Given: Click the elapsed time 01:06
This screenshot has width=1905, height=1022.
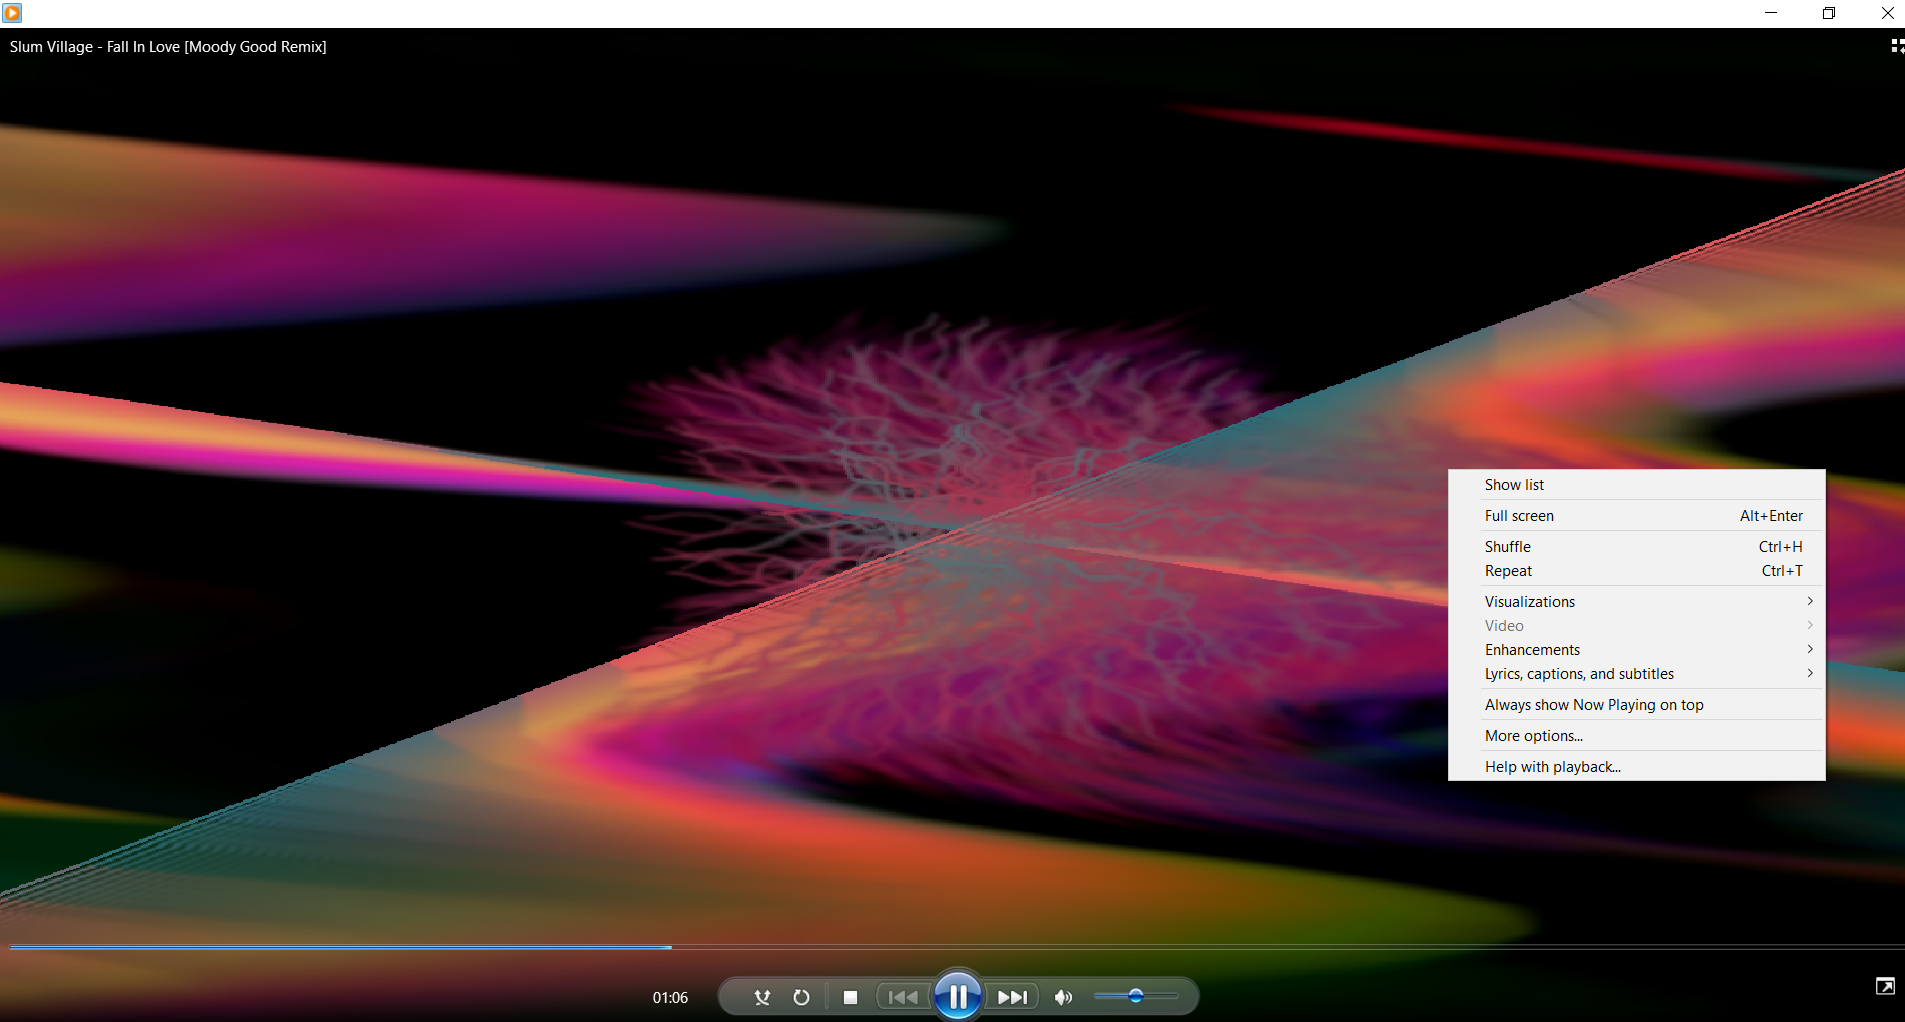Looking at the screenshot, I should coord(670,998).
